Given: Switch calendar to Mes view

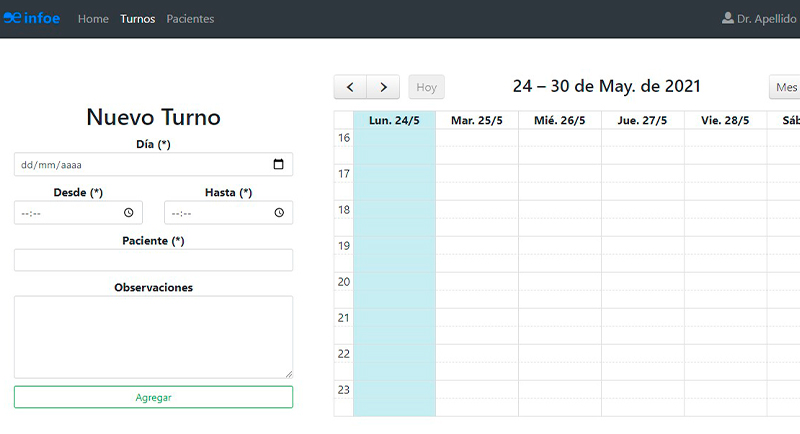Looking at the screenshot, I should 785,87.
